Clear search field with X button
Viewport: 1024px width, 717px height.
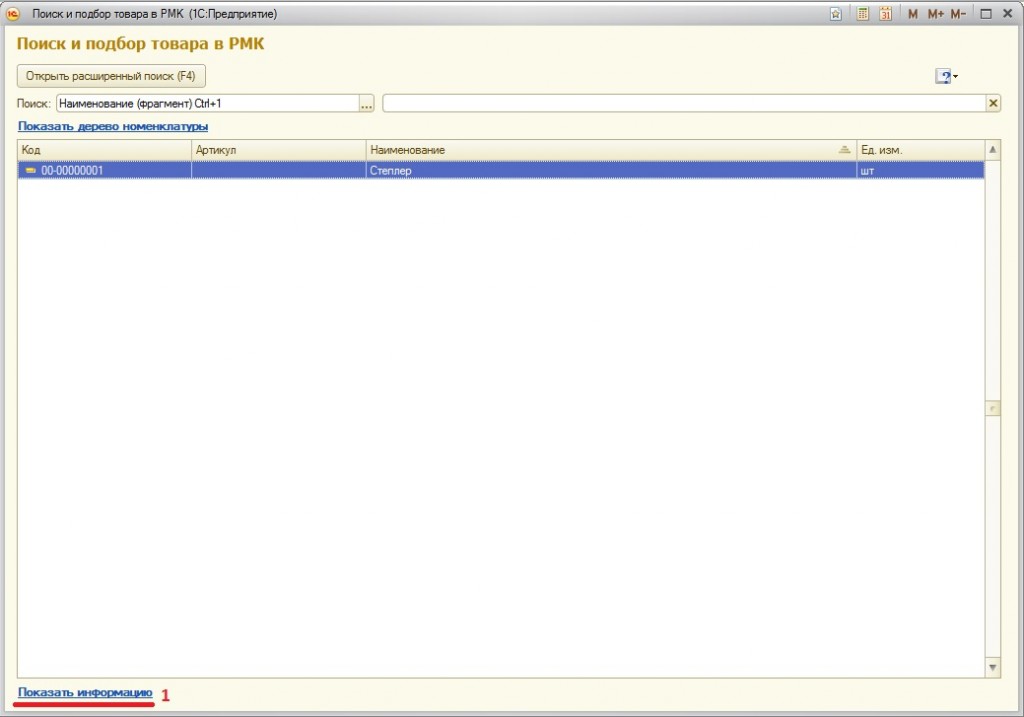pos(993,103)
